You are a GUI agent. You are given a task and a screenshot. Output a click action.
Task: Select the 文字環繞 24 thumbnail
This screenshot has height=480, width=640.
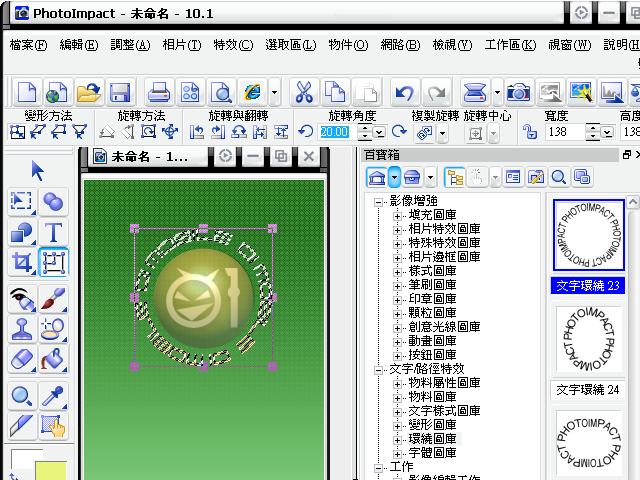[x=589, y=339]
